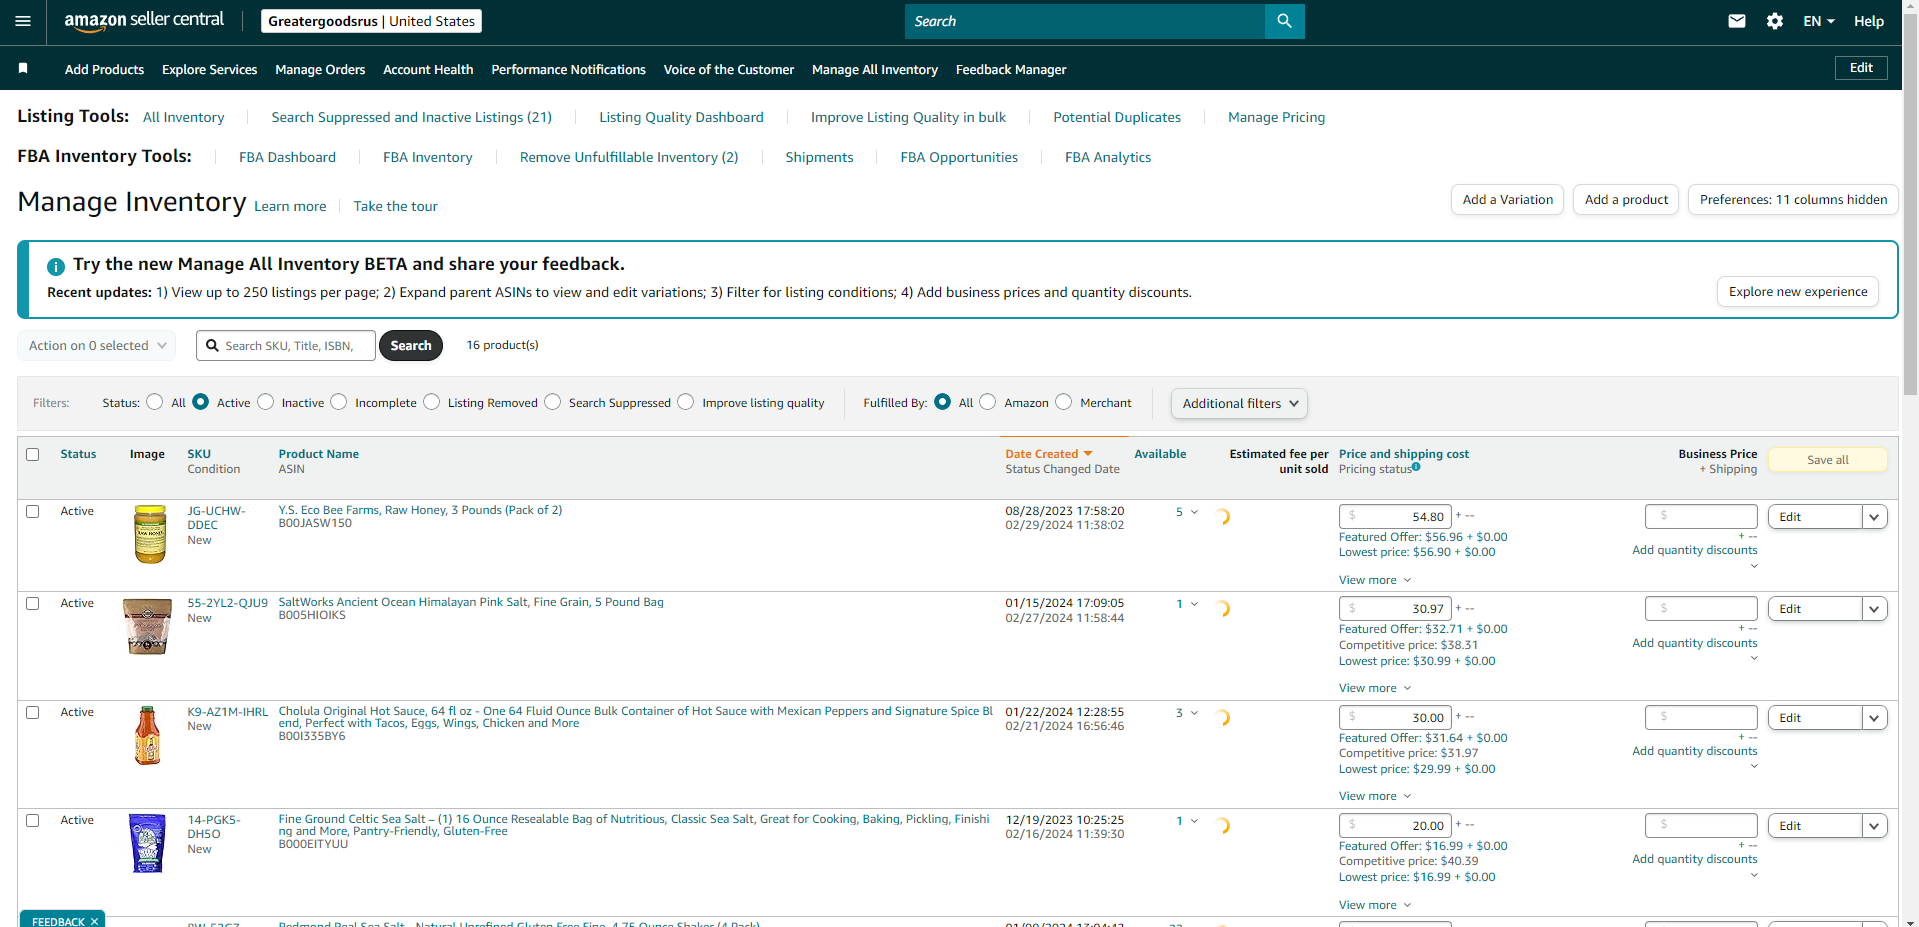Viewport: 1919px width, 927px height.
Task: Filter Fulfilled By Amazon
Action: pos(988,402)
